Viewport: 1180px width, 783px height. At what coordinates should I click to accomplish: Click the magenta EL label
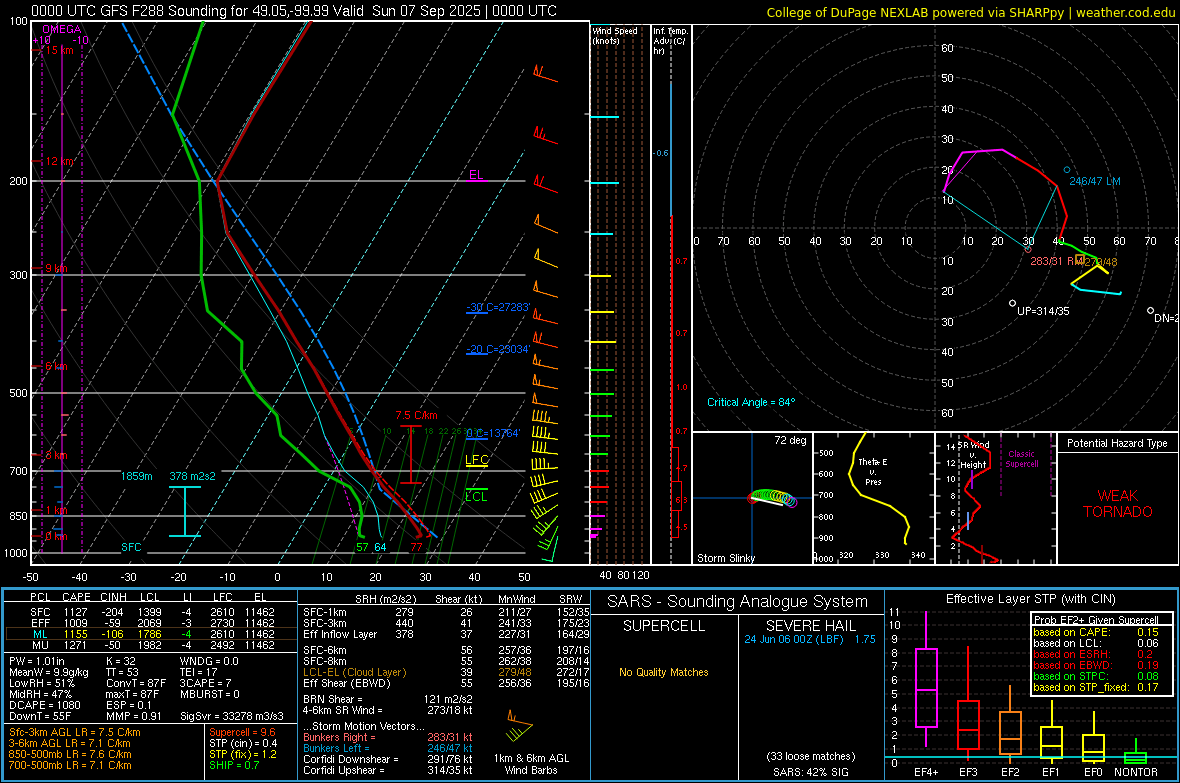pos(476,175)
